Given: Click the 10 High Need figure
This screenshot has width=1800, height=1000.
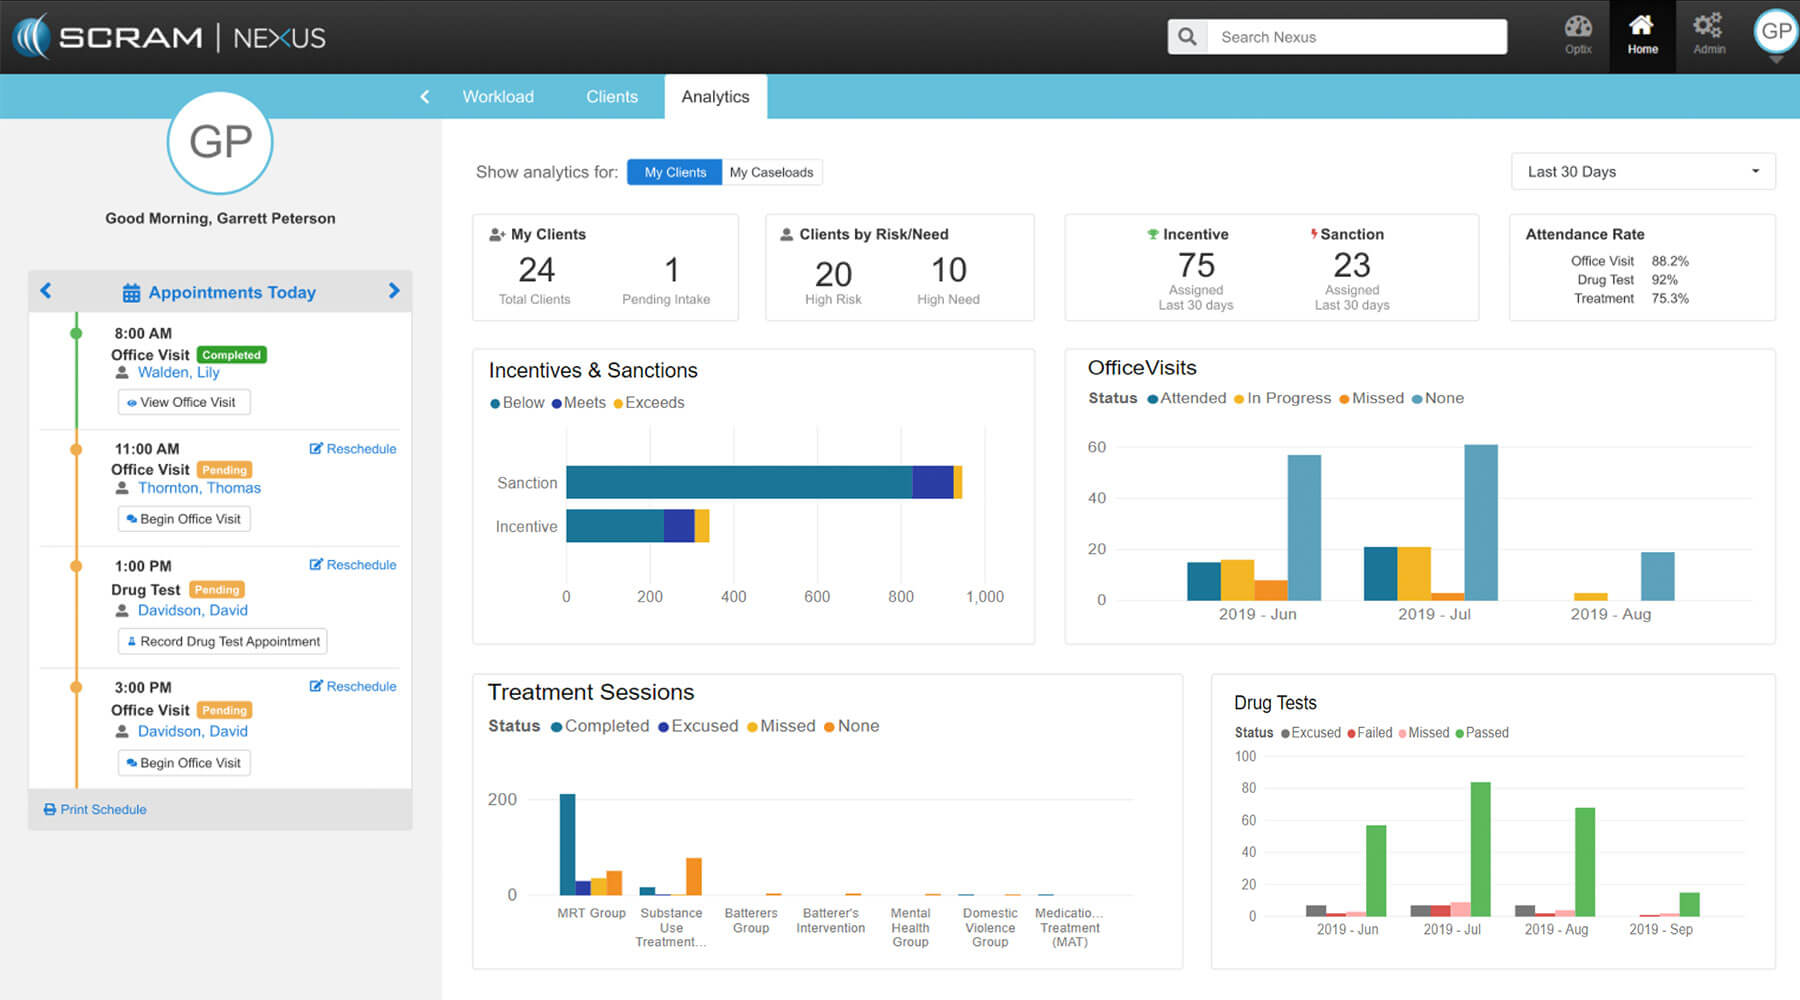Looking at the screenshot, I should click(948, 270).
